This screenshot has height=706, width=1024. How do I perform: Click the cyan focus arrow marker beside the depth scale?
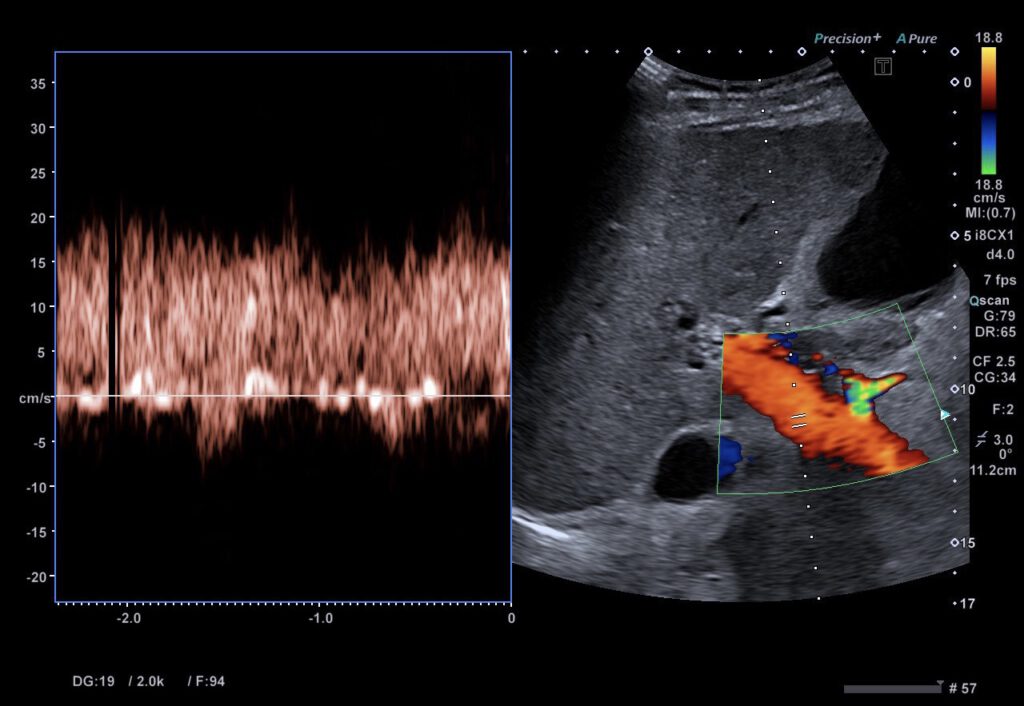[945, 415]
